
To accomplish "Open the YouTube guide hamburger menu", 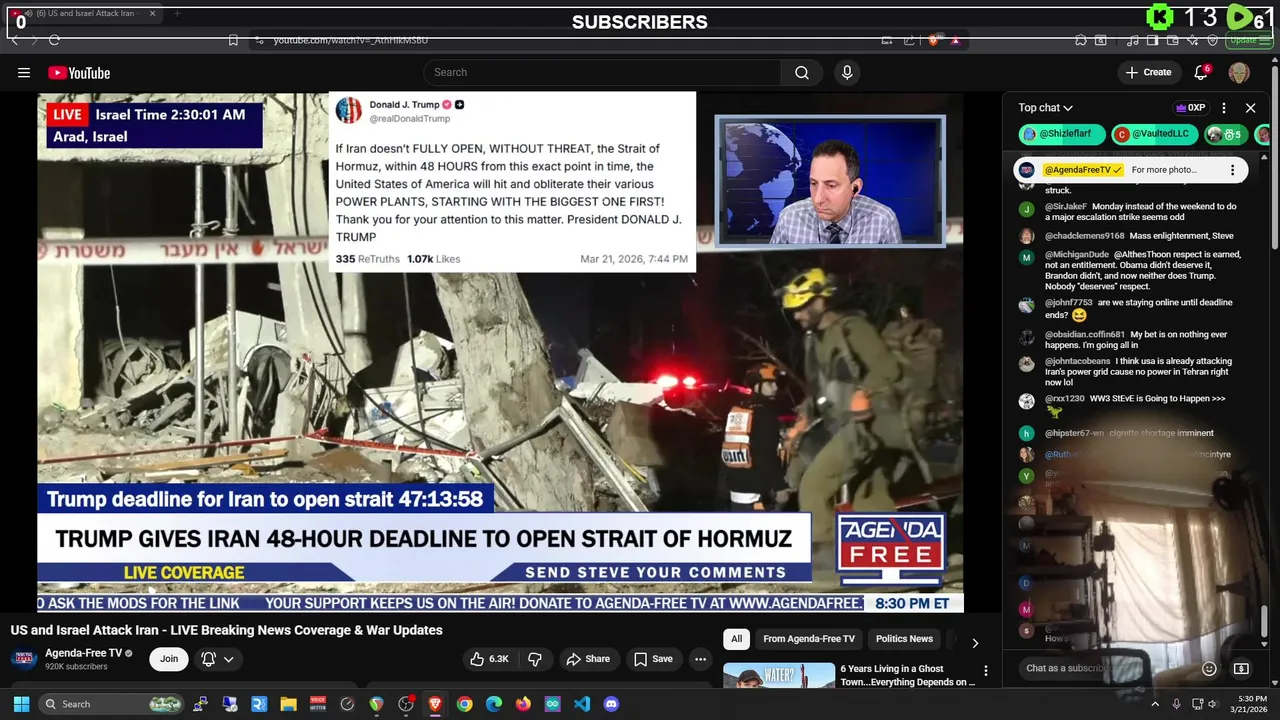I will 24,72.
